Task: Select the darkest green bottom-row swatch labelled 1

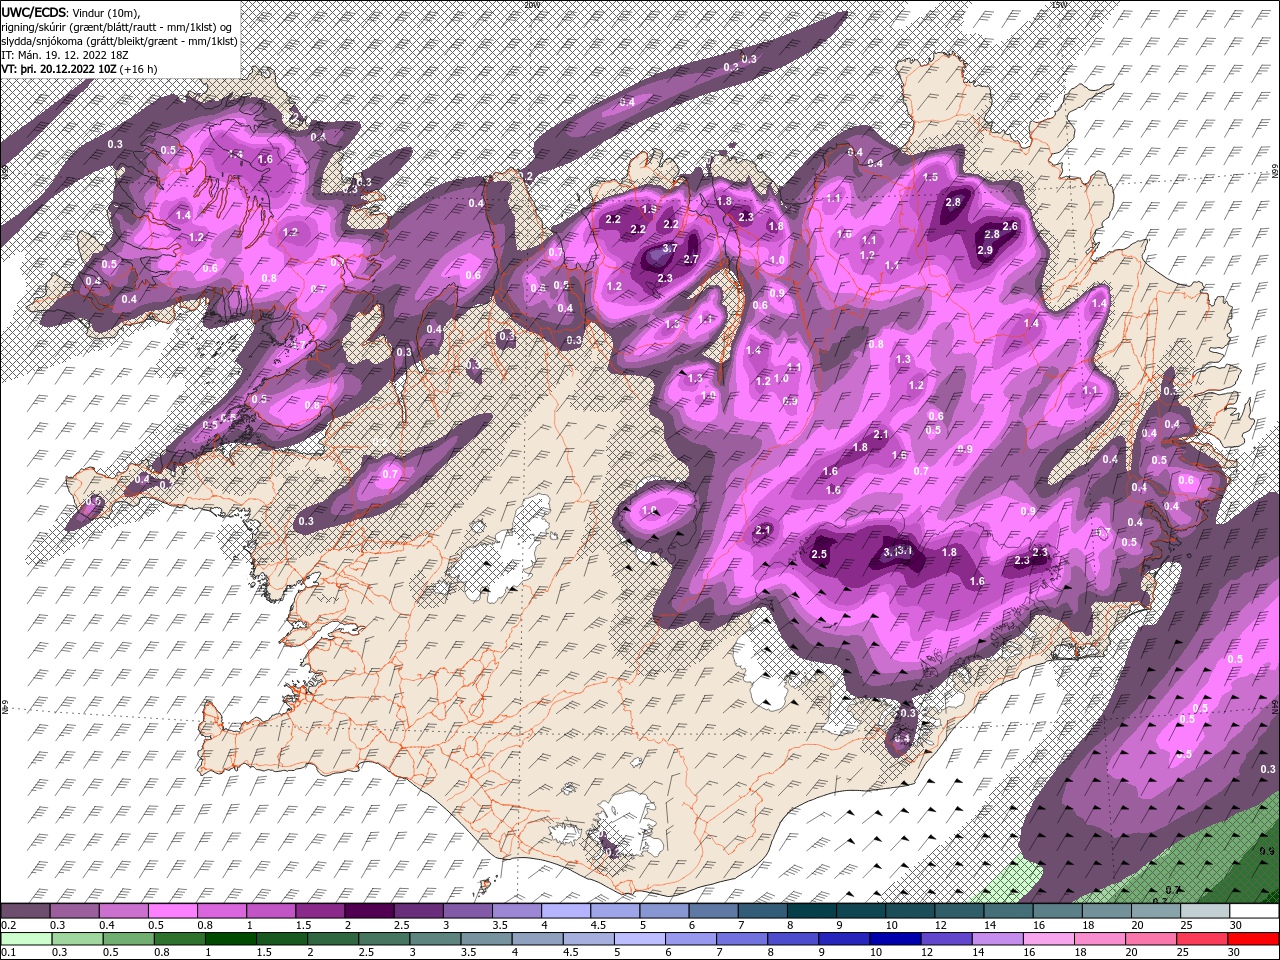Action: [x=230, y=939]
